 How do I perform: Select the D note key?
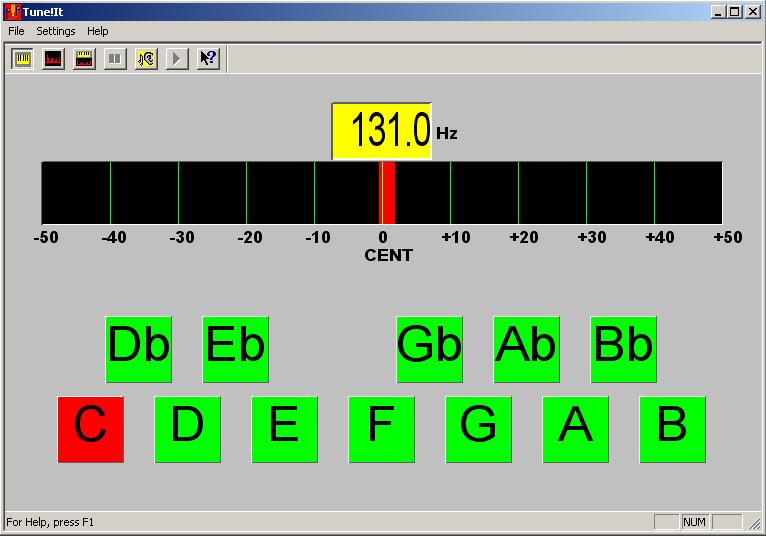188,429
